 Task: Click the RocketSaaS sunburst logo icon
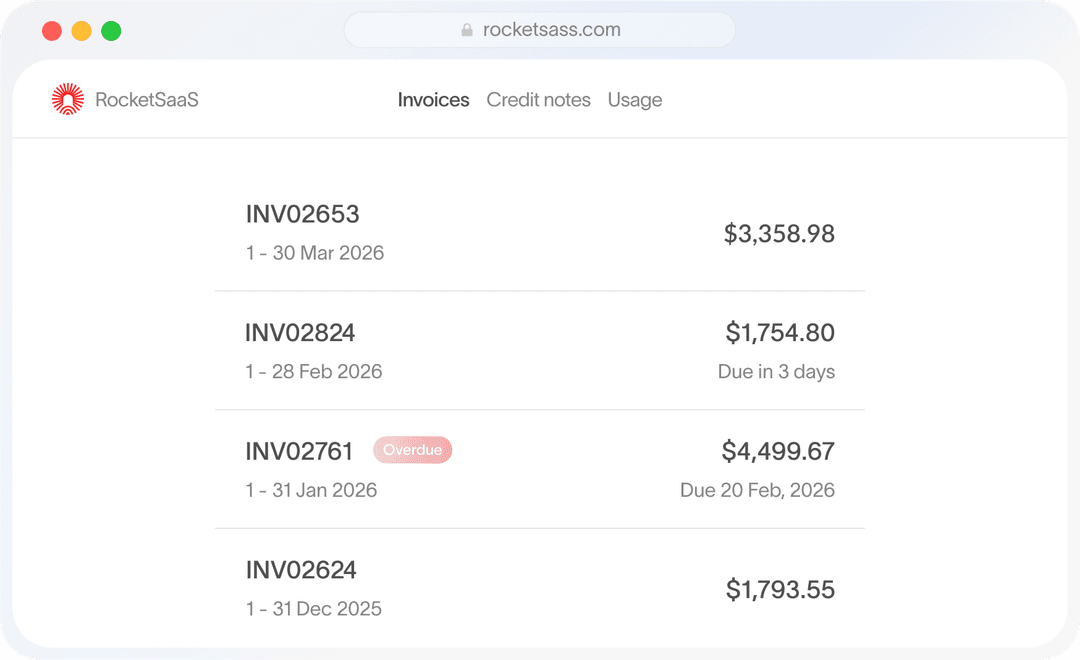coord(68,99)
